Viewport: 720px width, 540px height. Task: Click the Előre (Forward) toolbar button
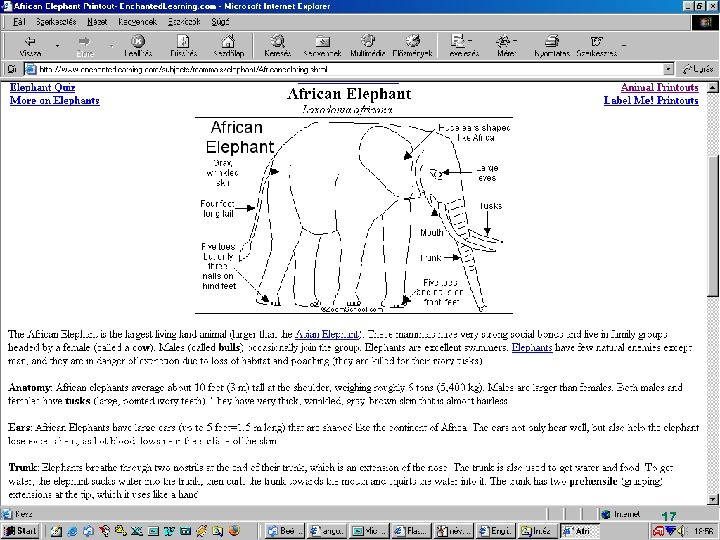84,45
